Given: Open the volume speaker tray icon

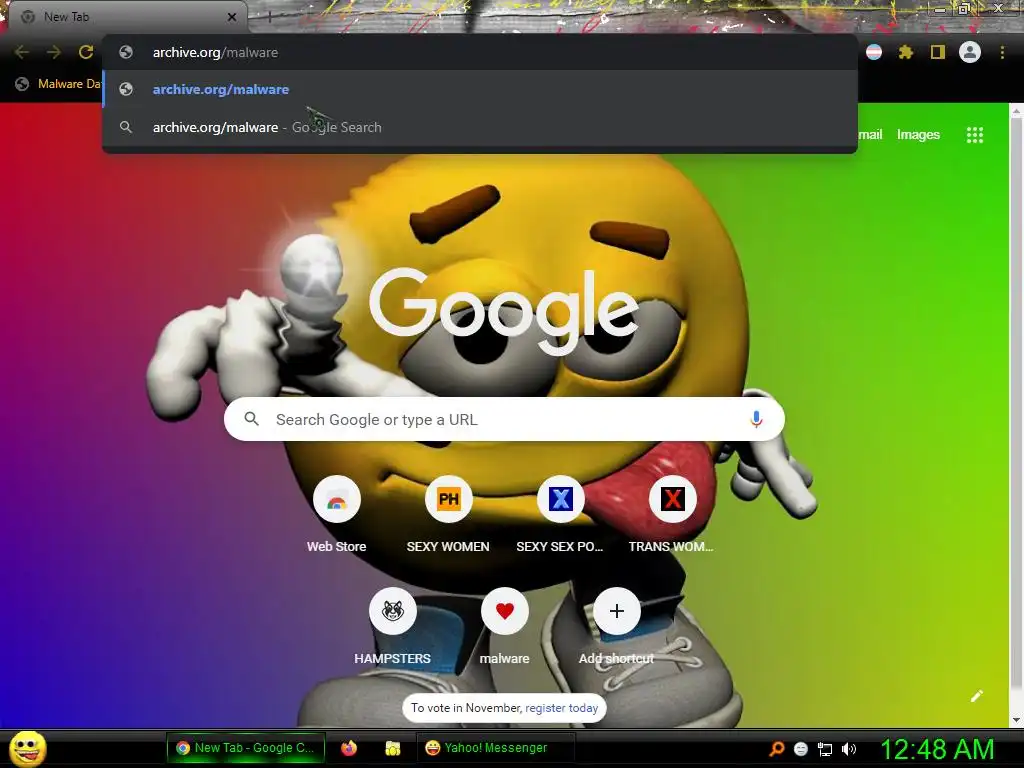Looking at the screenshot, I should 848,749.
